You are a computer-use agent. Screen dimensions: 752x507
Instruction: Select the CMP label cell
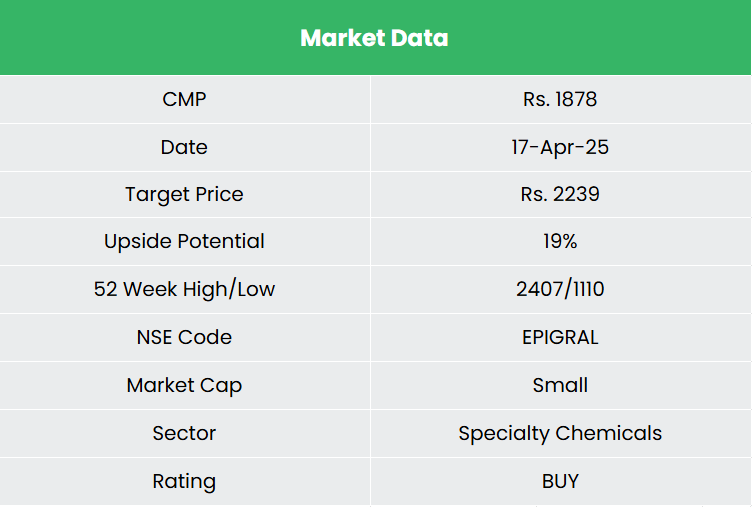tap(184, 99)
